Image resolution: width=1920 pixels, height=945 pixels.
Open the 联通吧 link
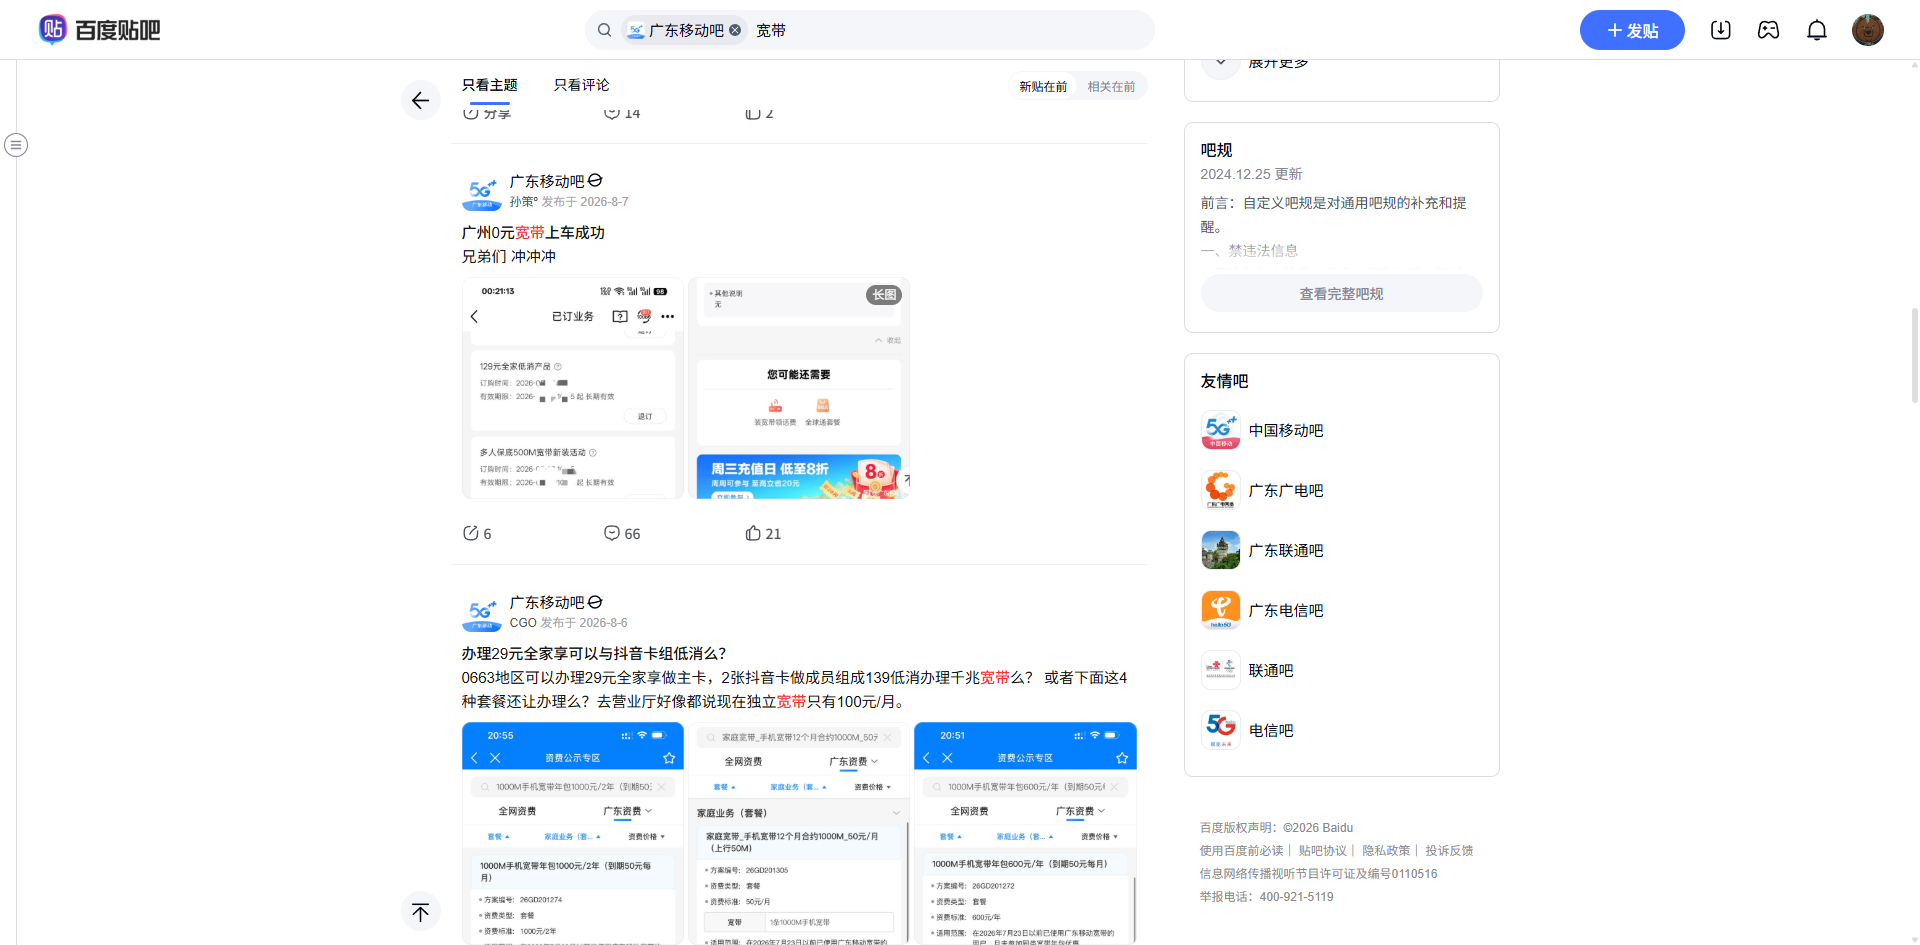pos(1271,671)
